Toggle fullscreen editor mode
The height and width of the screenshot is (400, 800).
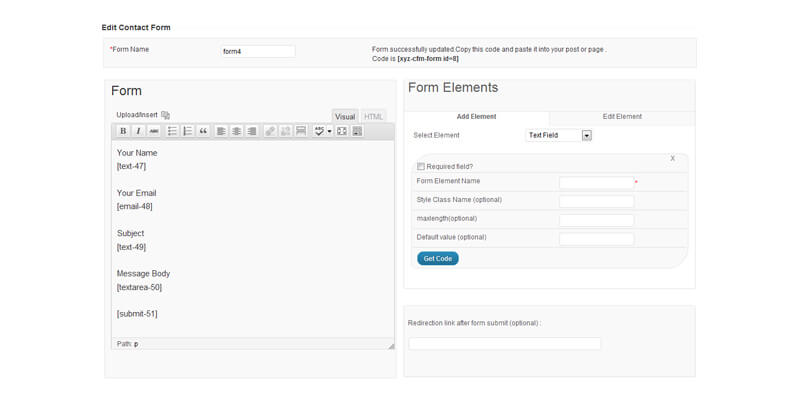[342, 131]
